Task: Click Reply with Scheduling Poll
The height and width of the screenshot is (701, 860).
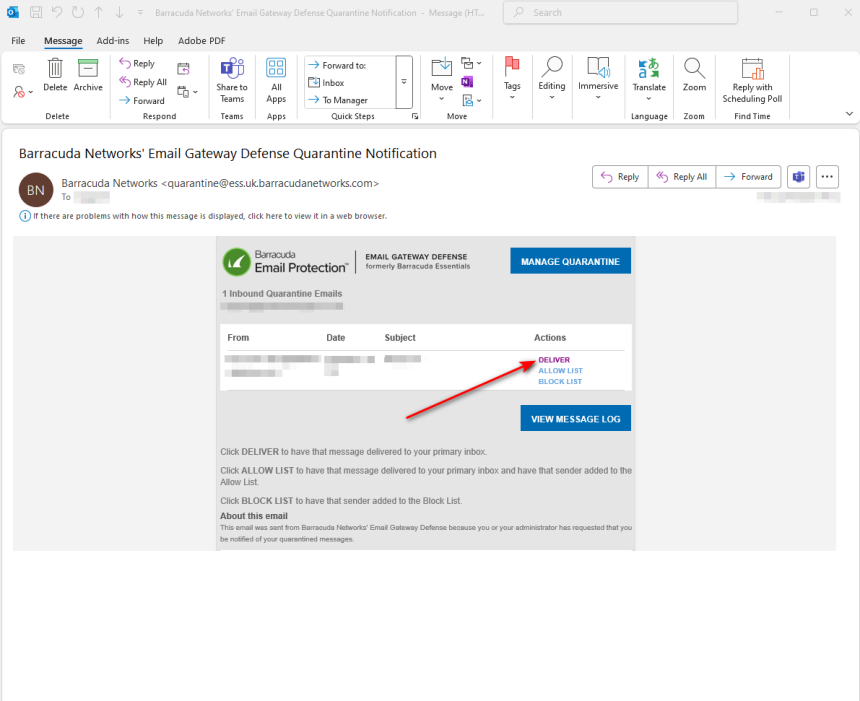Action: (x=752, y=79)
